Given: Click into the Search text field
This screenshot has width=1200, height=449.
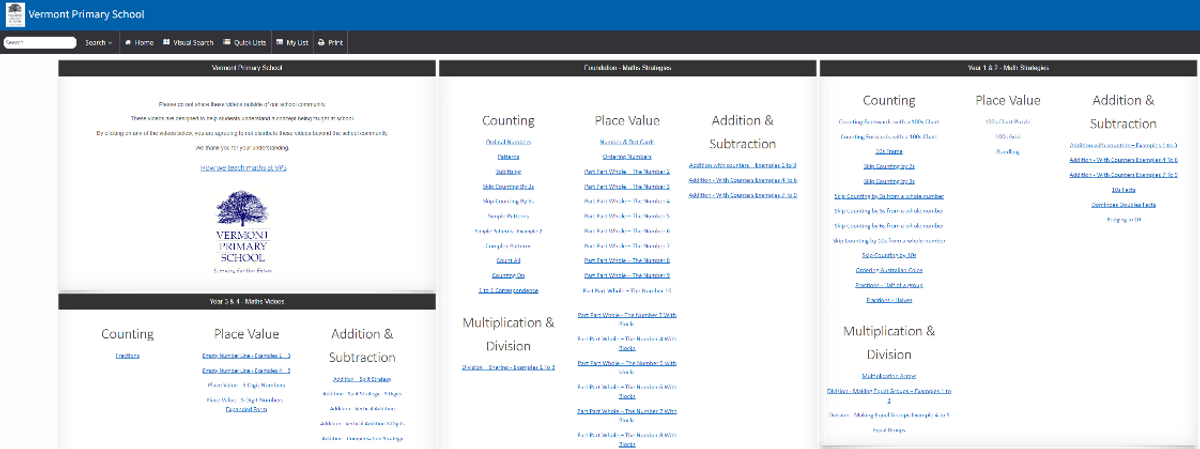Looking at the screenshot, I should pos(40,43).
